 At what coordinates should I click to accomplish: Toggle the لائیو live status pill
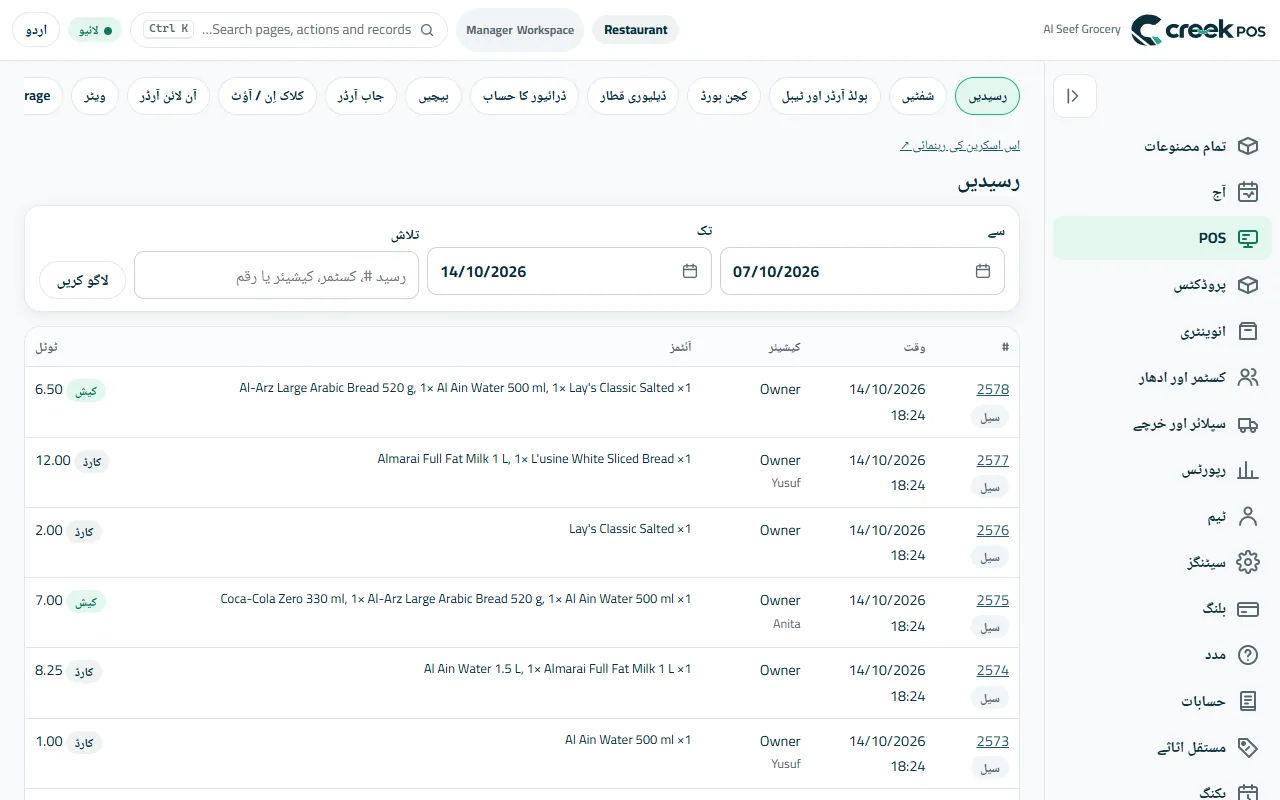(95, 30)
